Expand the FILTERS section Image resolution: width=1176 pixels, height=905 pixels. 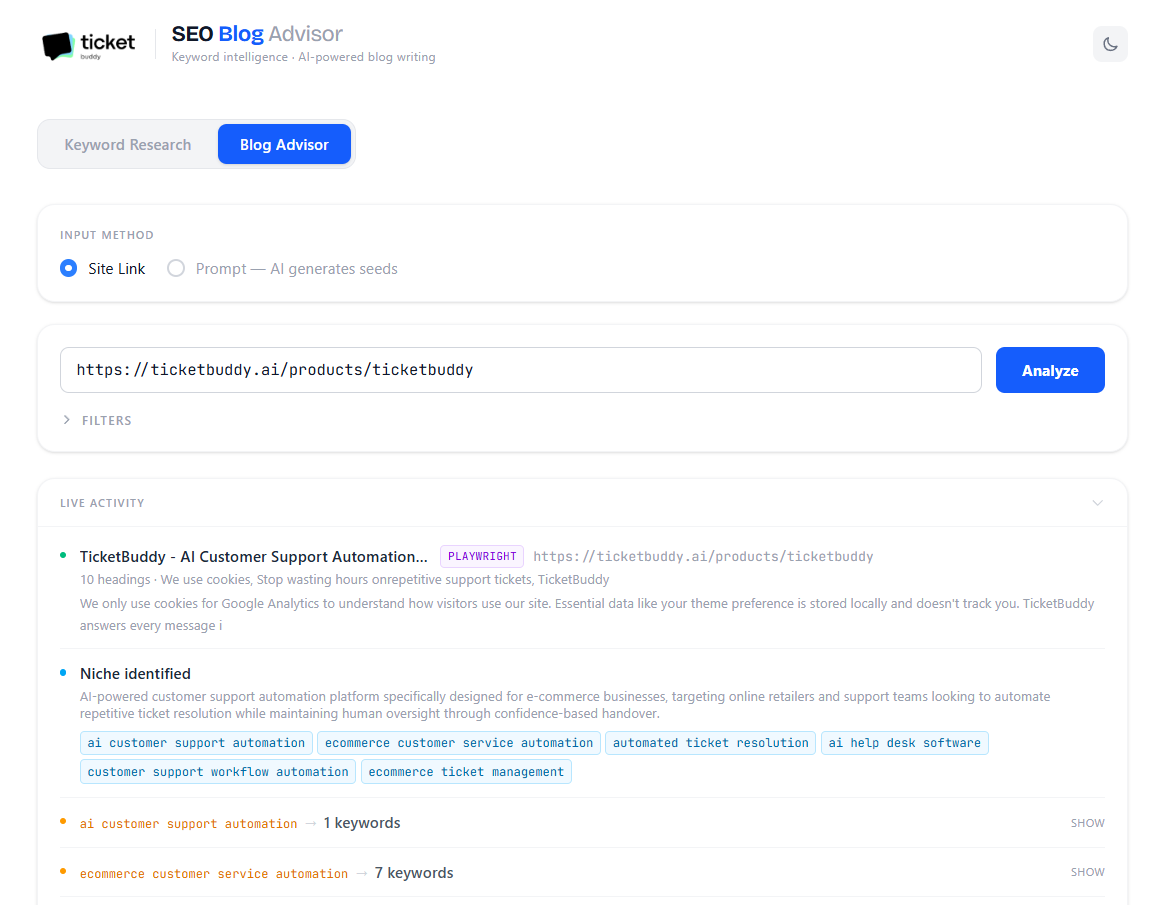tap(96, 420)
